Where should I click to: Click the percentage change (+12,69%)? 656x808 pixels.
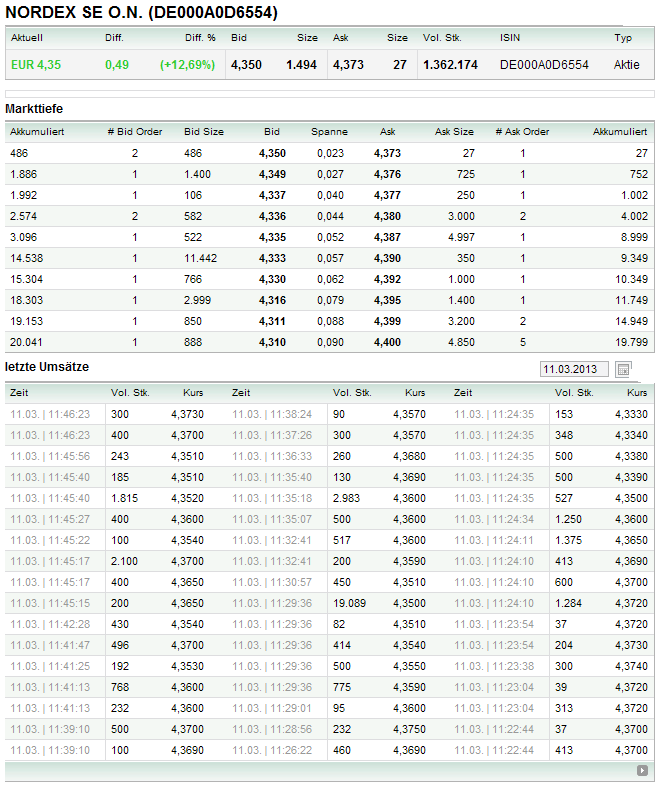click(x=187, y=65)
